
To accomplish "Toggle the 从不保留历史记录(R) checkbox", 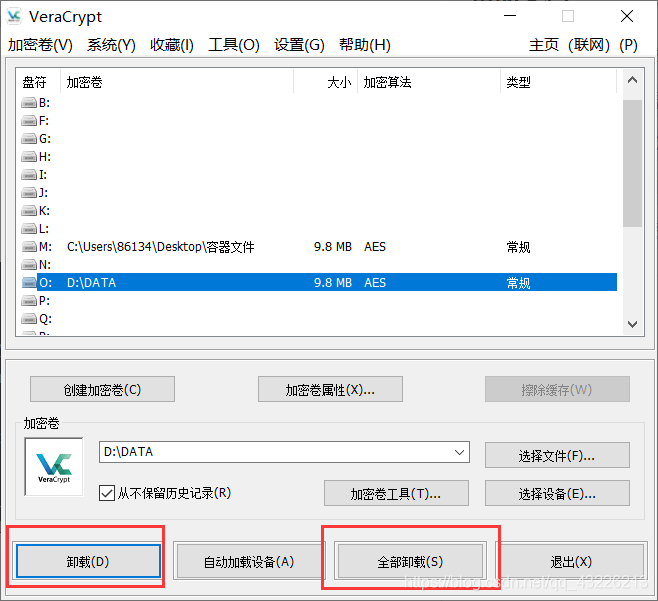I will click(107, 493).
